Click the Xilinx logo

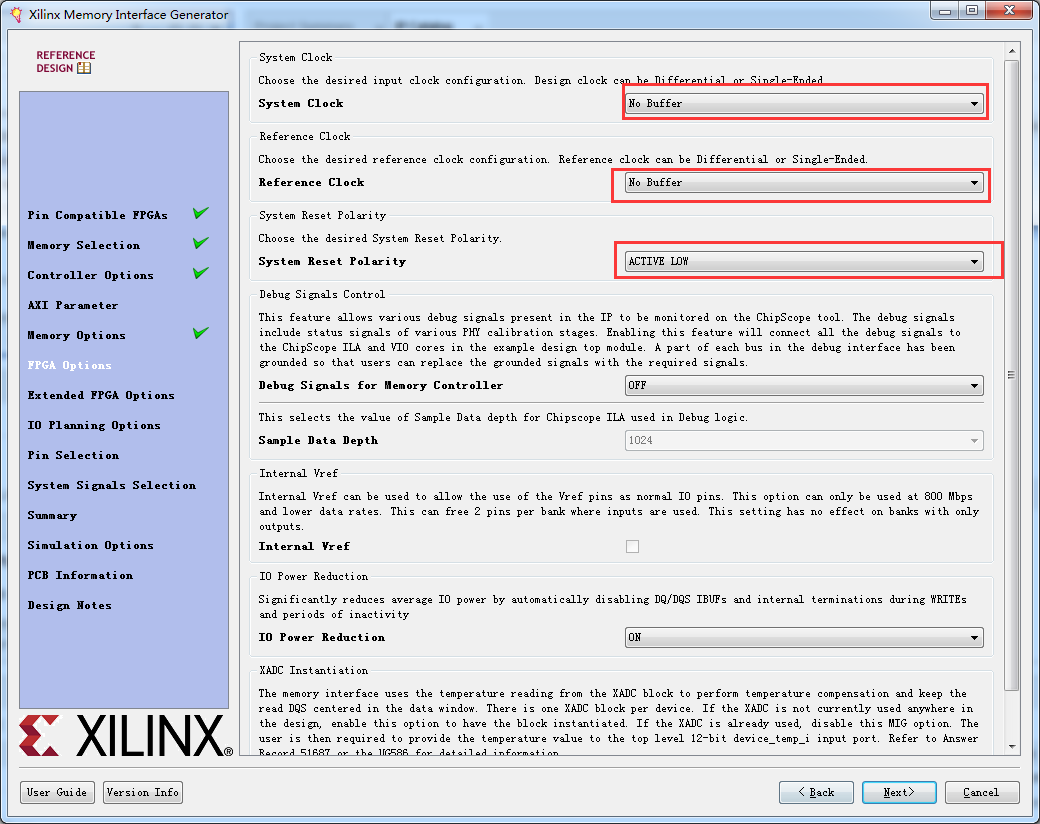[x=126, y=736]
